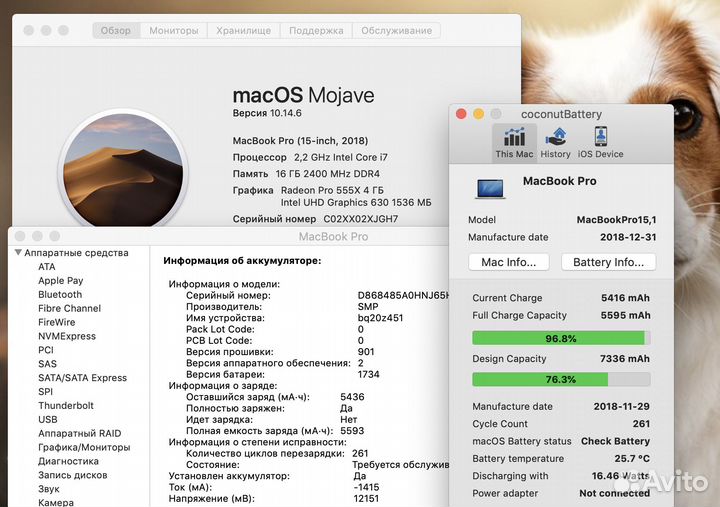Select SATA/SATA Express in the sidebar

83,377
